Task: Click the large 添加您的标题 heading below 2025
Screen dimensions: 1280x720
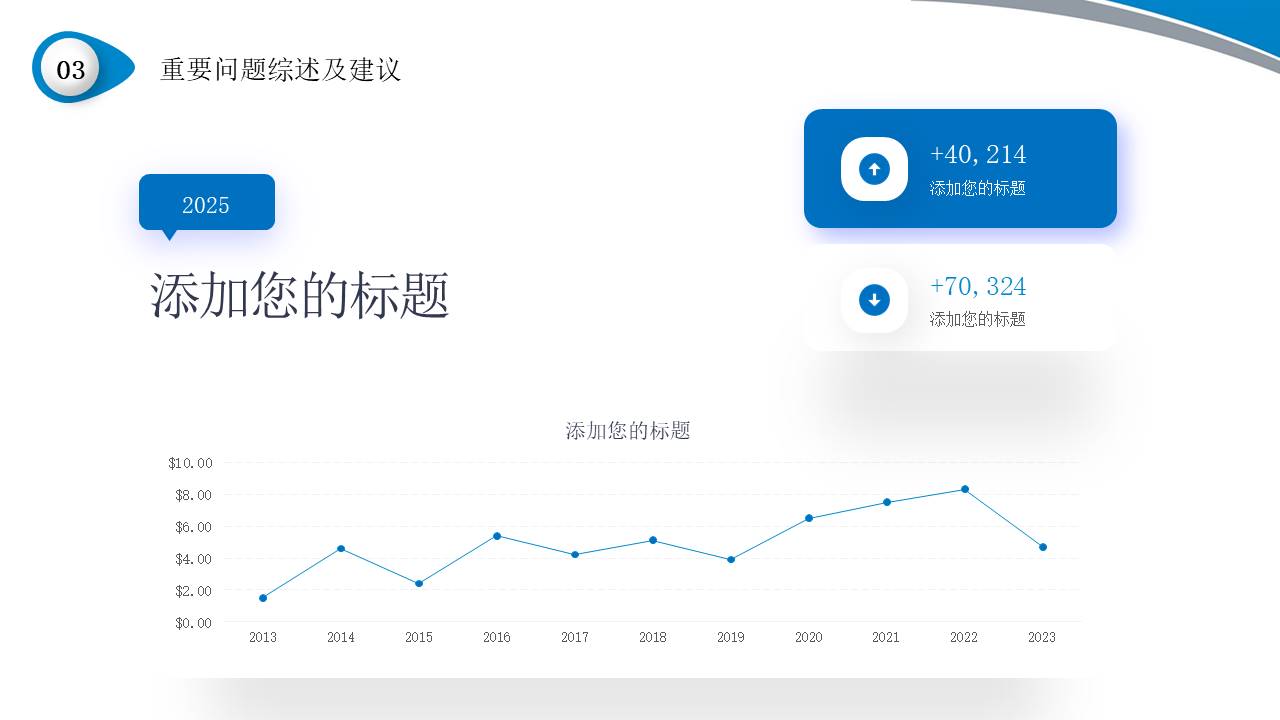Action: click(300, 295)
